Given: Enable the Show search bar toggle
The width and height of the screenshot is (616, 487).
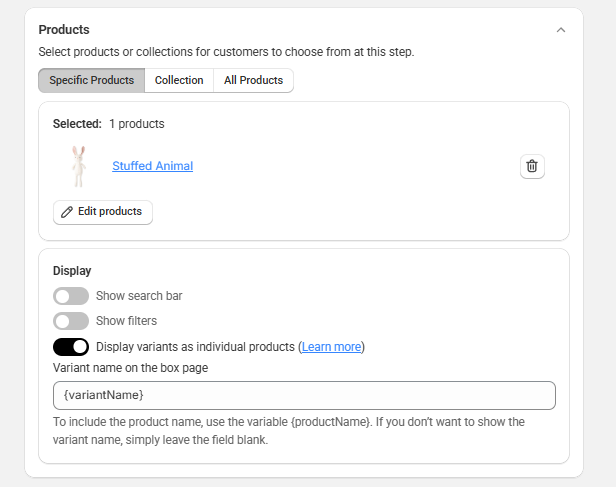Looking at the screenshot, I should 71,296.
